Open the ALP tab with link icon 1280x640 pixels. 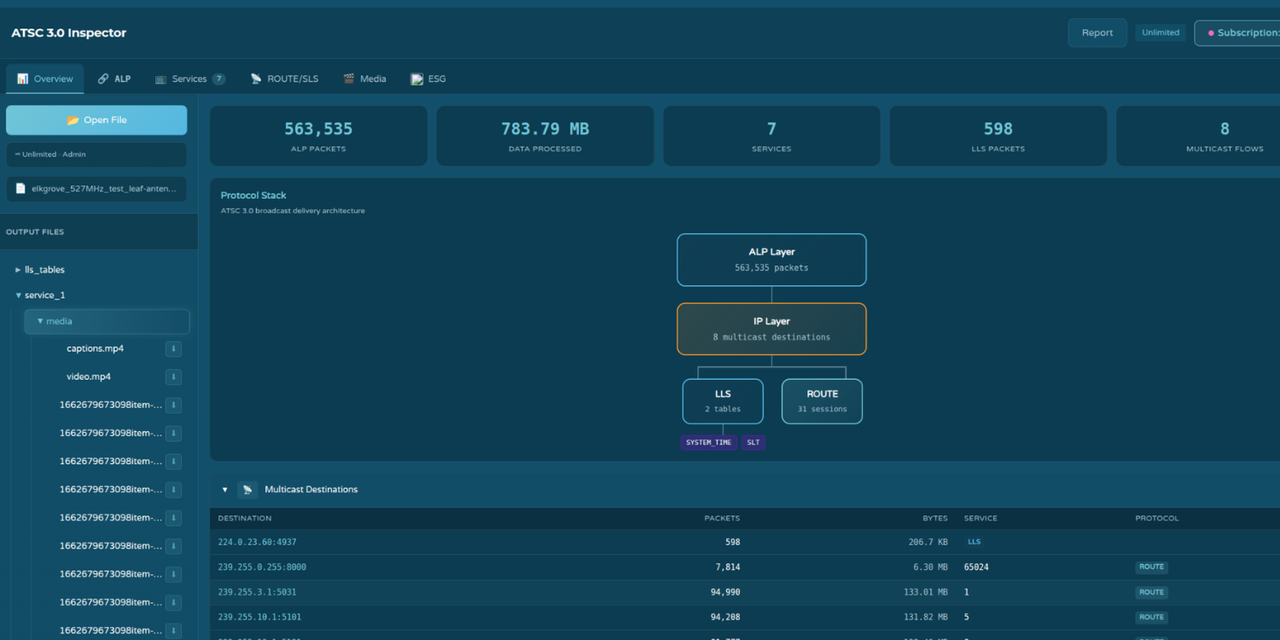(x=114, y=78)
